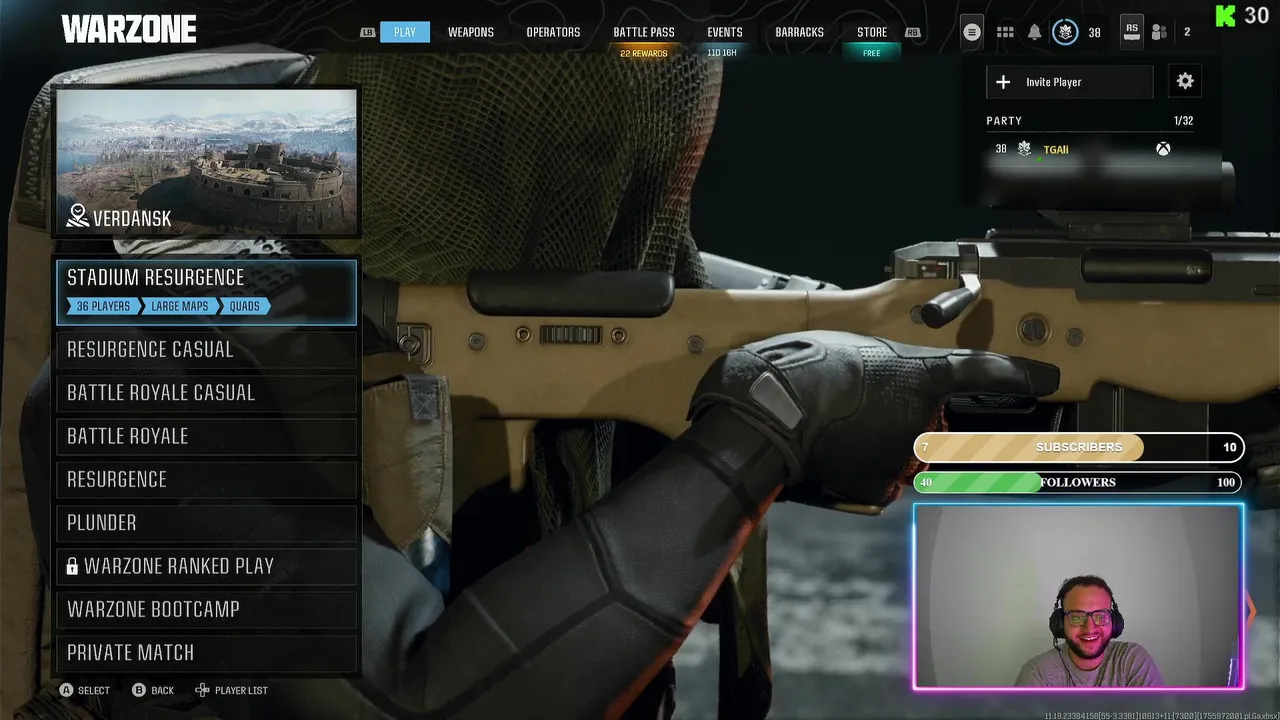Open the Events tab
Image resolution: width=1280 pixels, height=720 pixels.
(725, 32)
